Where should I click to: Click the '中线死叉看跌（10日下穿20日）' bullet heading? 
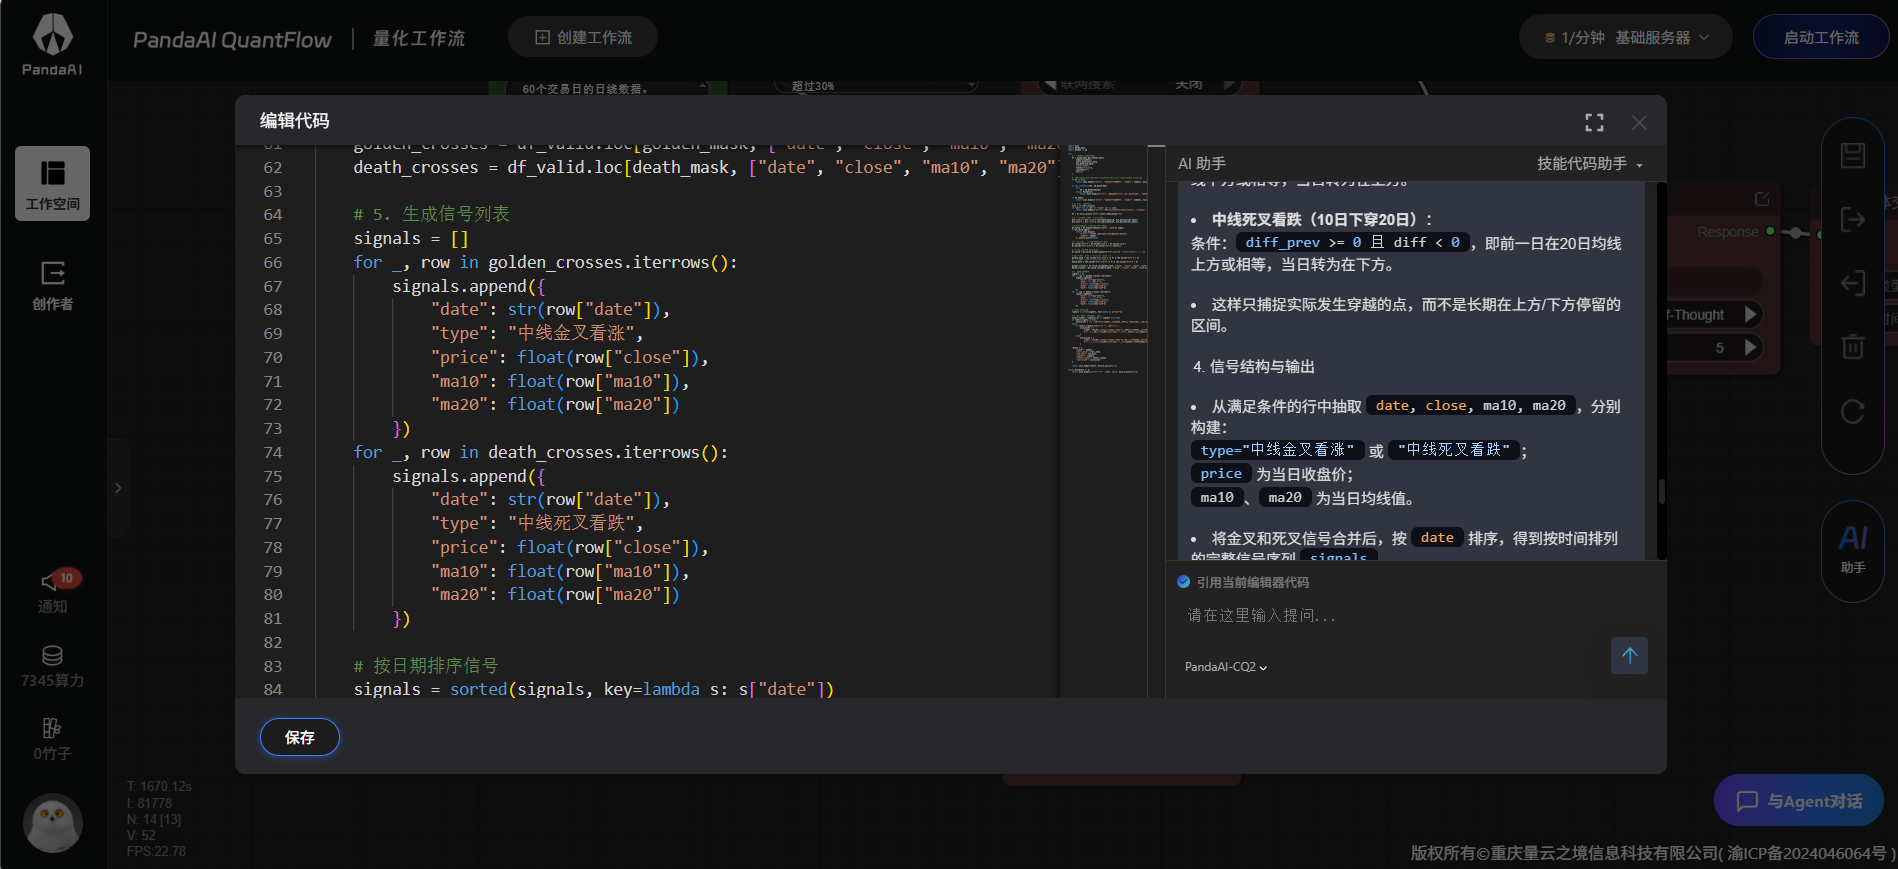click(1322, 219)
